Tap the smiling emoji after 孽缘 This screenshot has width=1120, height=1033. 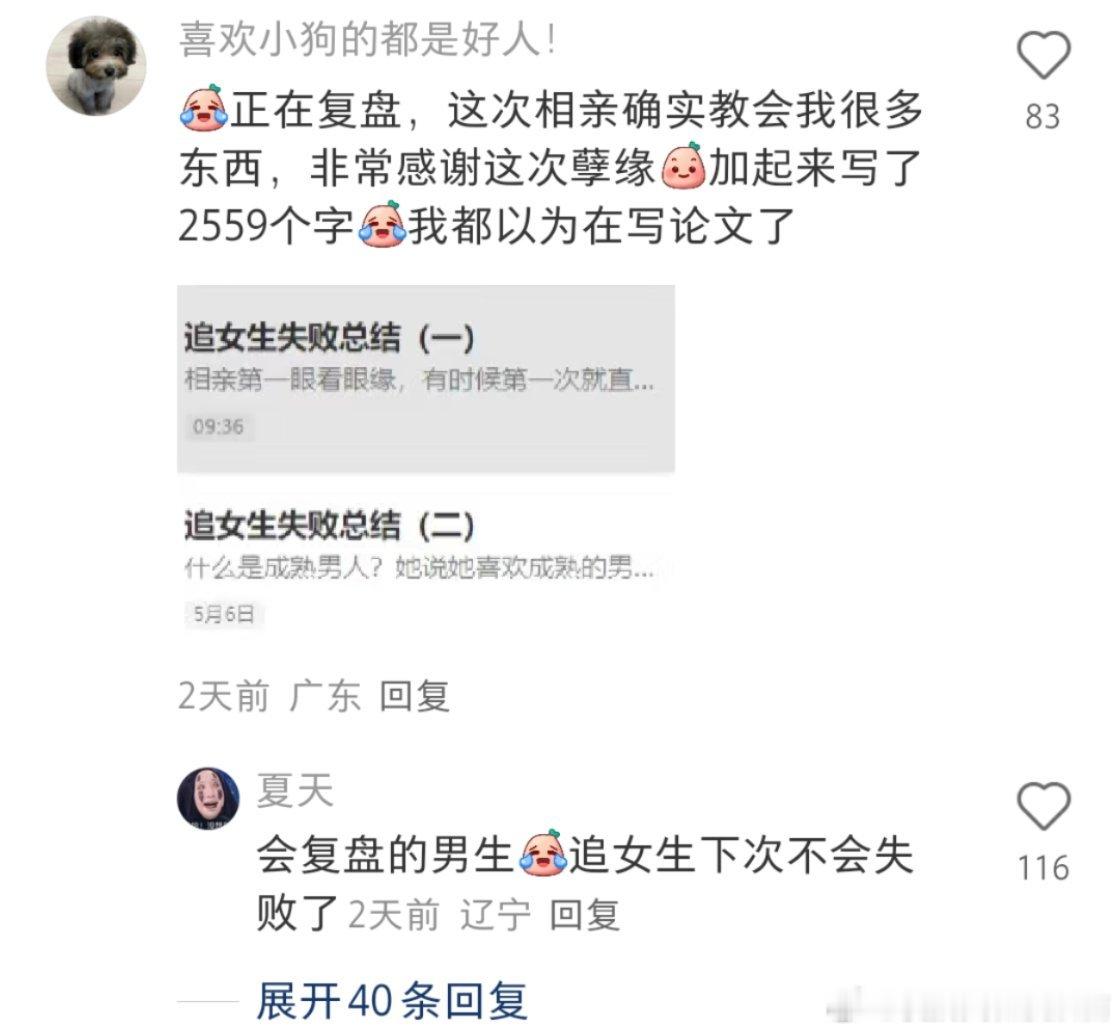tap(684, 167)
